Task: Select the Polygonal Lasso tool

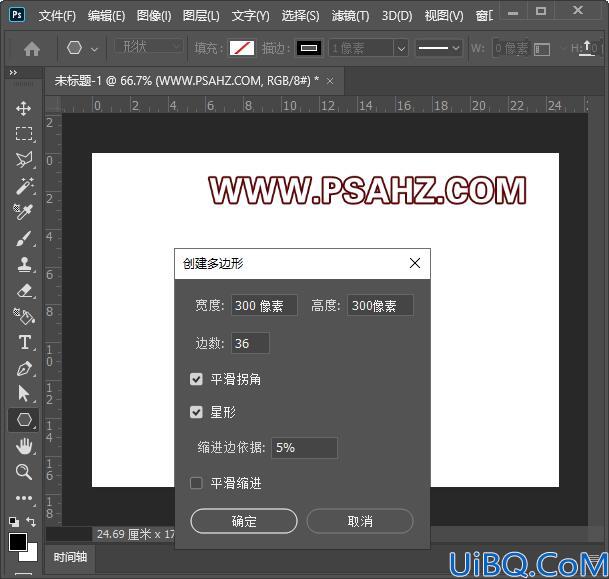Action: point(24,160)
